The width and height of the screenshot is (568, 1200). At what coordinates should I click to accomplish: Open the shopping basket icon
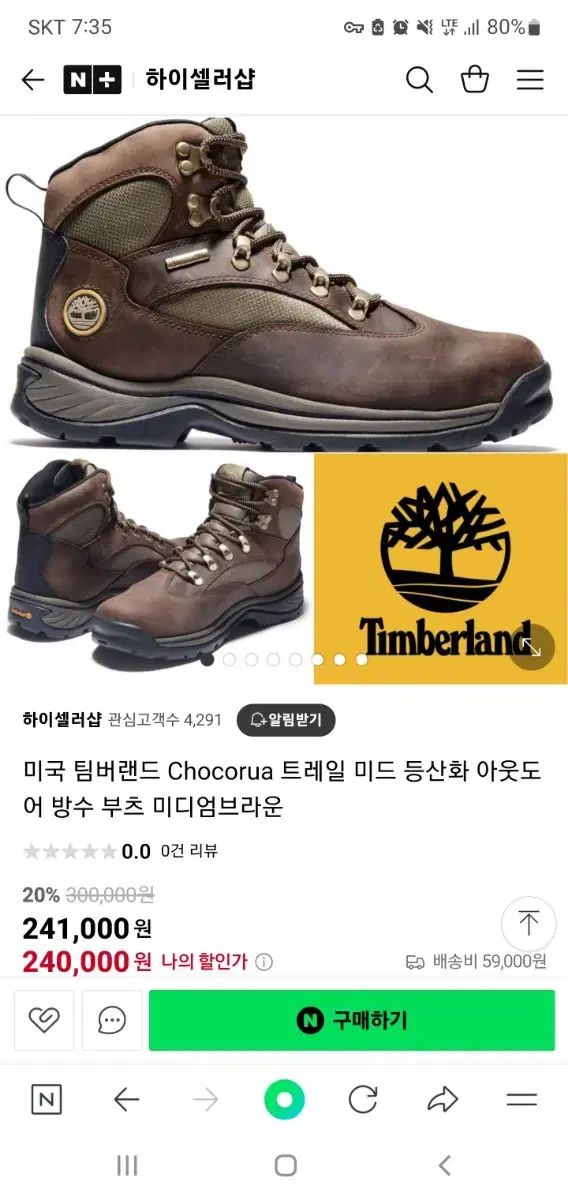(x=475, y=80)
